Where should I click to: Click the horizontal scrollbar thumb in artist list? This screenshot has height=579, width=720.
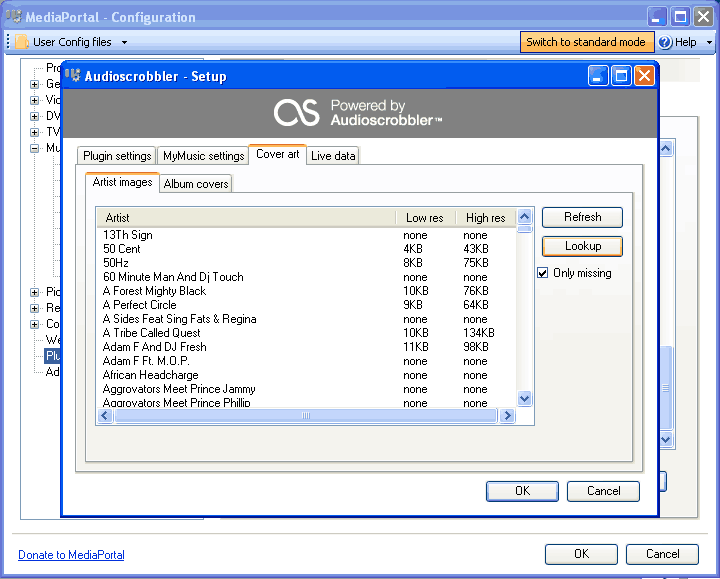(x=306, y=416)
